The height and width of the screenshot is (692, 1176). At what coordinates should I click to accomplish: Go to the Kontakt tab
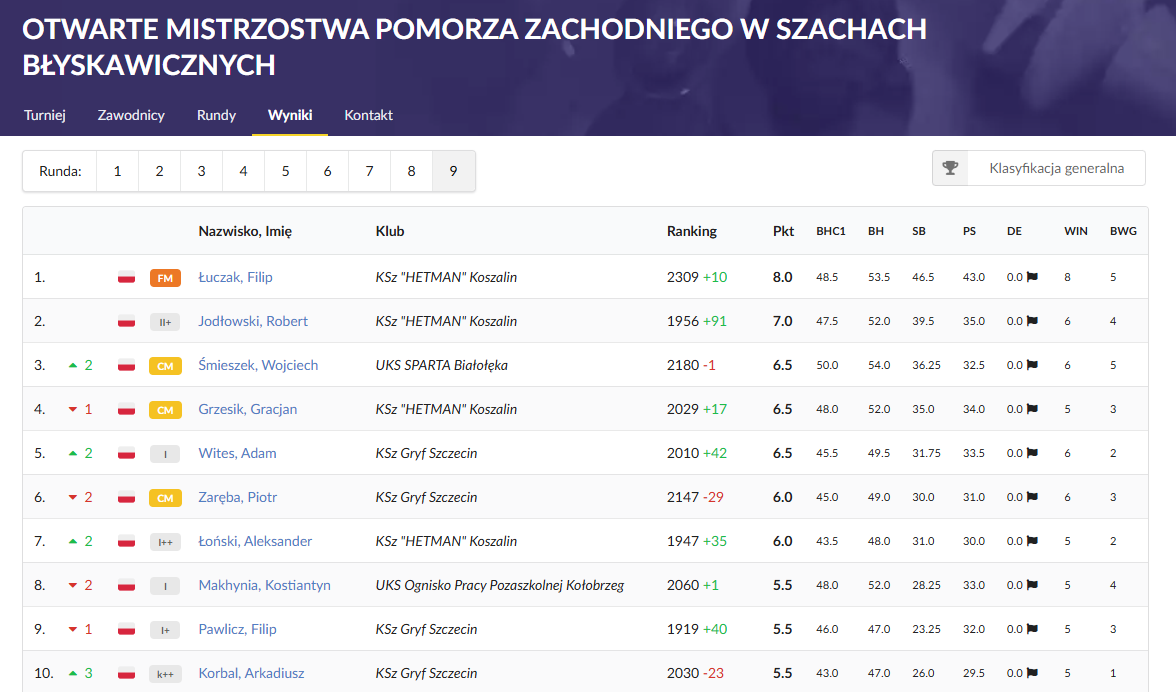368,115
